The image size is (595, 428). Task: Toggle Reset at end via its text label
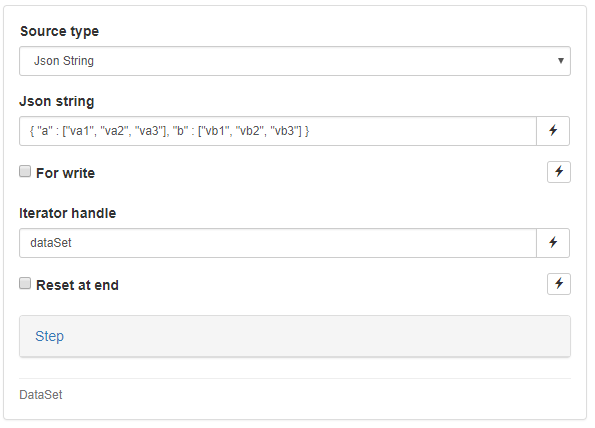point(77,285)
